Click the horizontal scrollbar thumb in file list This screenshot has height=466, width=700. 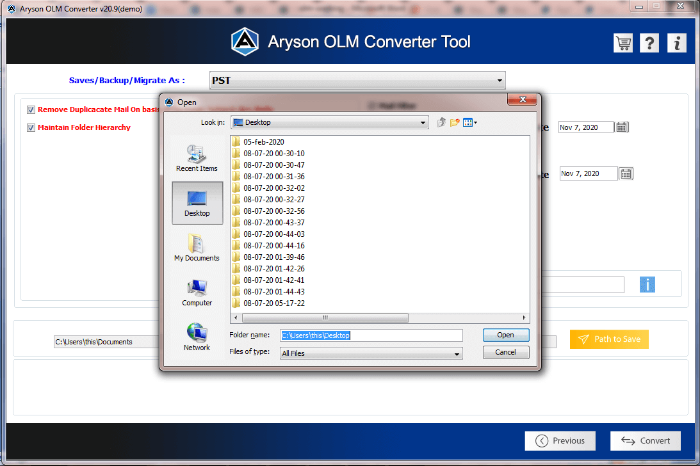coord(325,318)
